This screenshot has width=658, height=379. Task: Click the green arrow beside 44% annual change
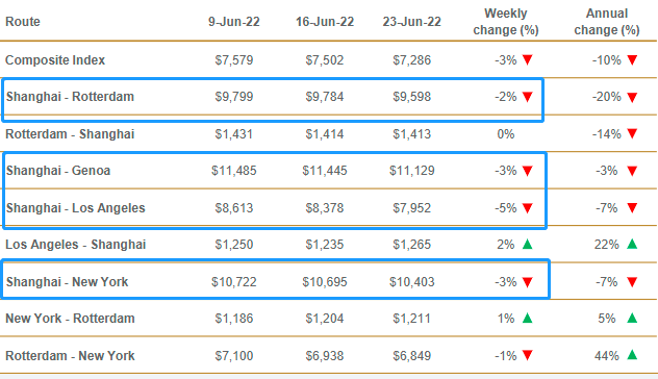[632, 355]
